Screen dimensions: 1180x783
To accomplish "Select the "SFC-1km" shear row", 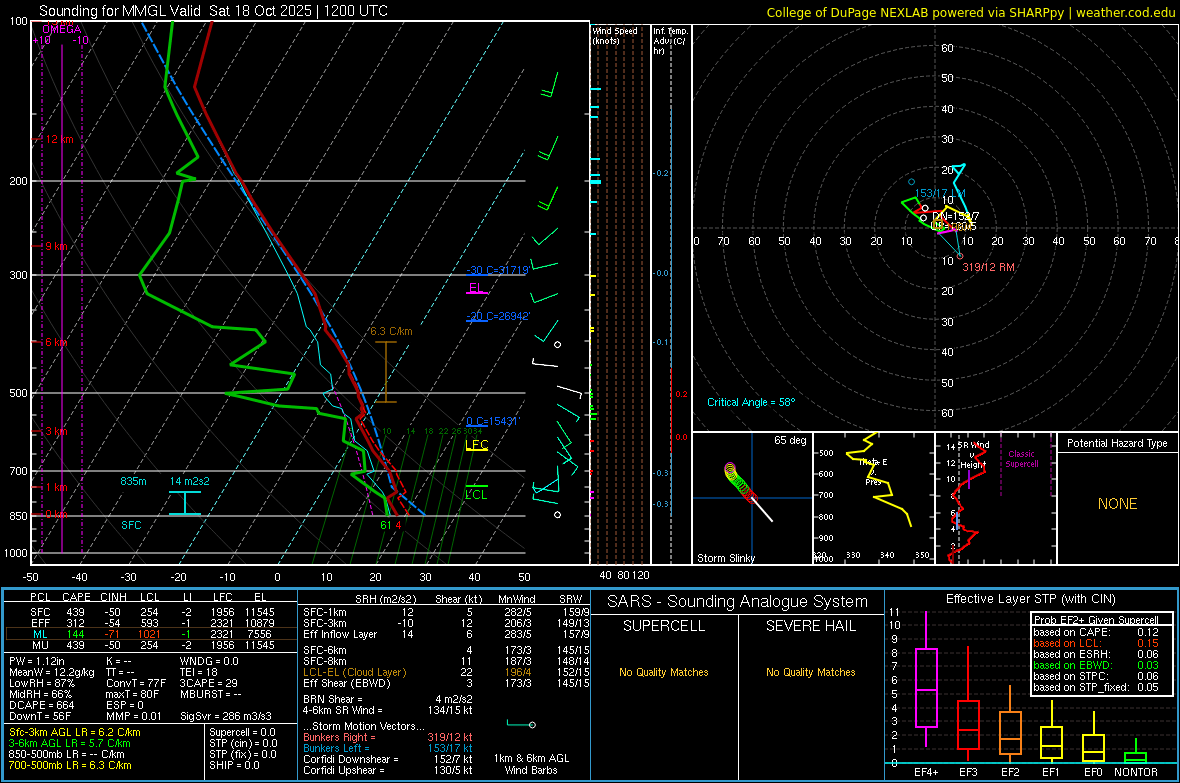I will [446, 612].
